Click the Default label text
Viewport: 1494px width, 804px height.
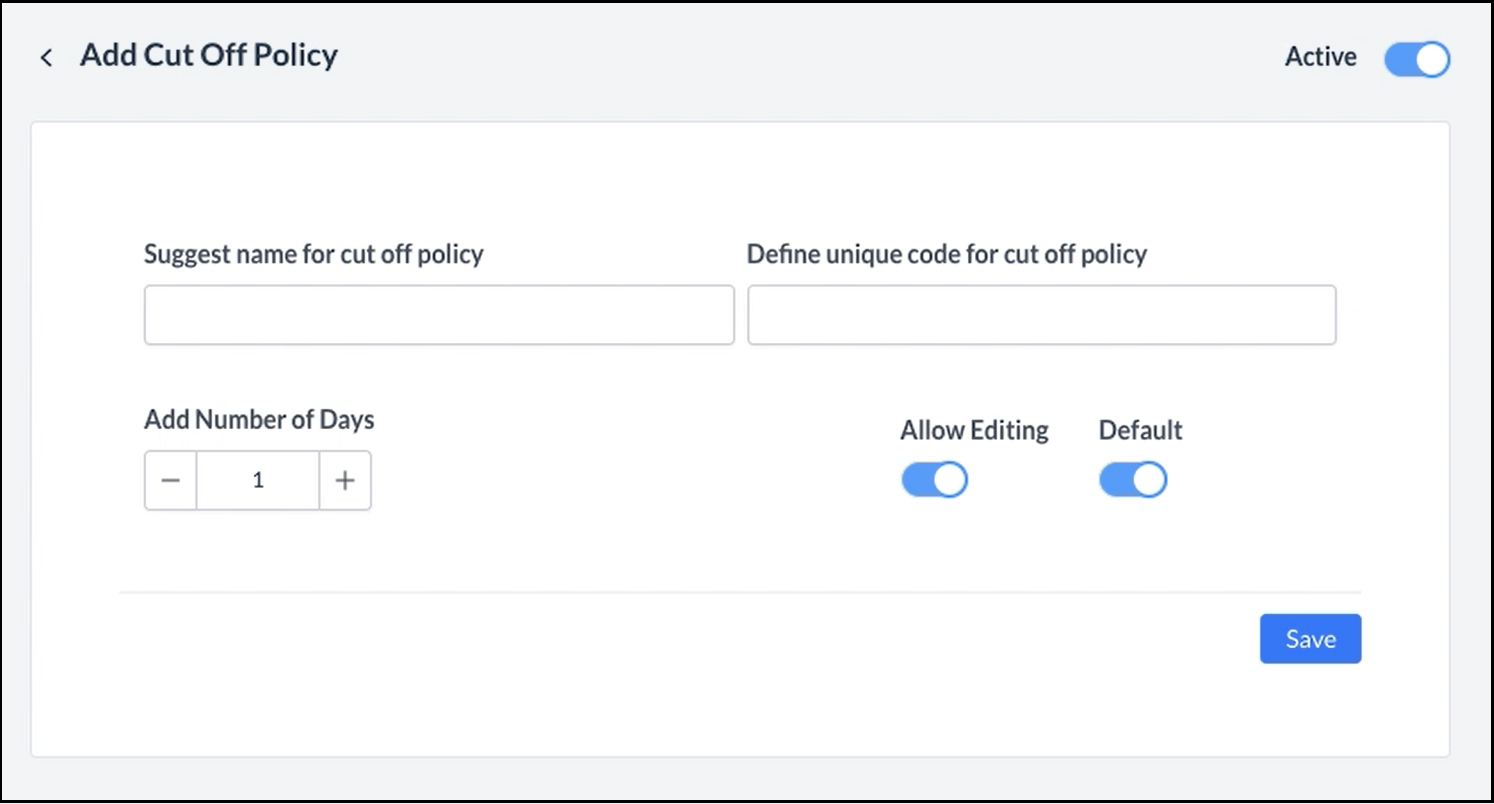1140,430
